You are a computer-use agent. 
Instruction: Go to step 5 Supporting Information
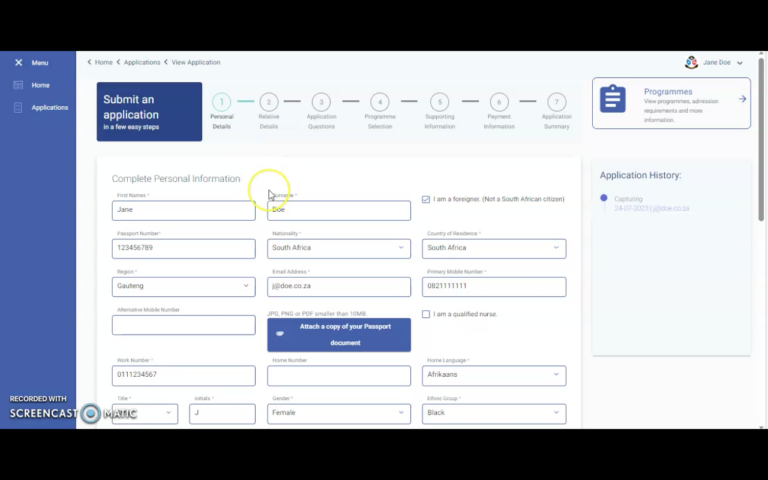coord(440,102)
